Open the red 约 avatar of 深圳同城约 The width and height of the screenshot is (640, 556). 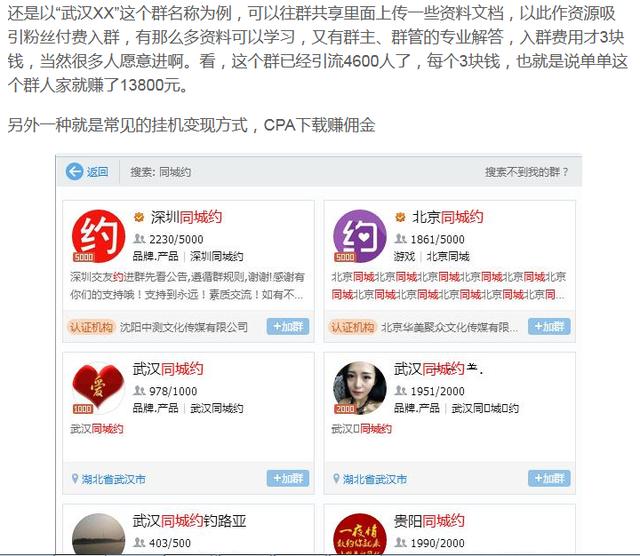click(x=98, y=236)
